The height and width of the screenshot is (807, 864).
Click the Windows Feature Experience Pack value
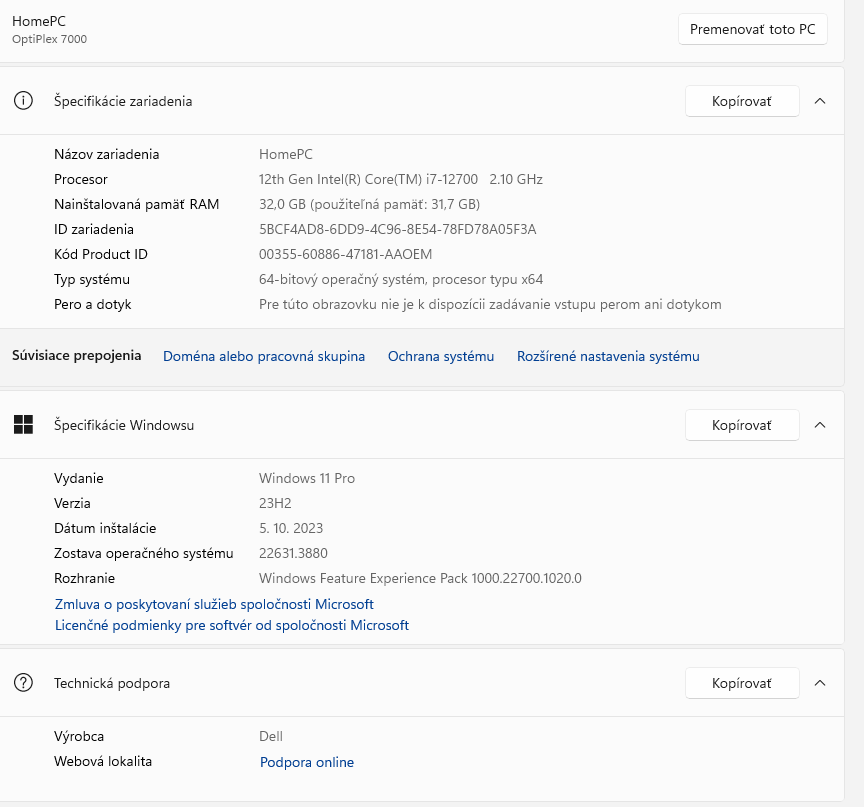[420, 578]
